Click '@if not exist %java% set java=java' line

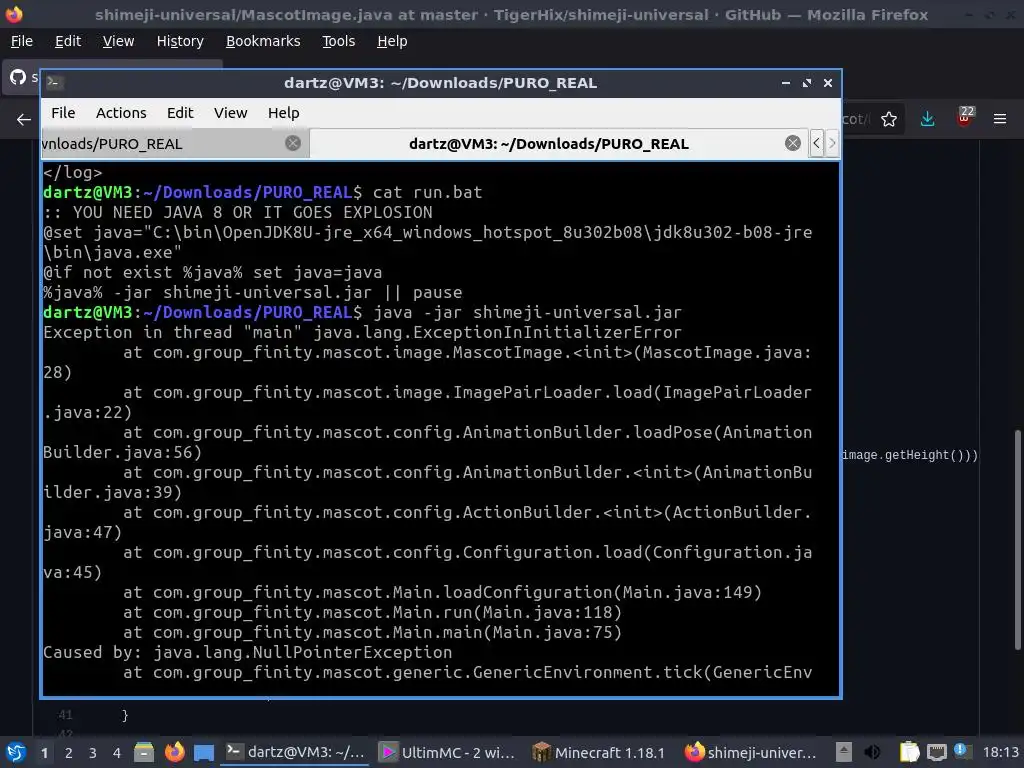[213, 272]
